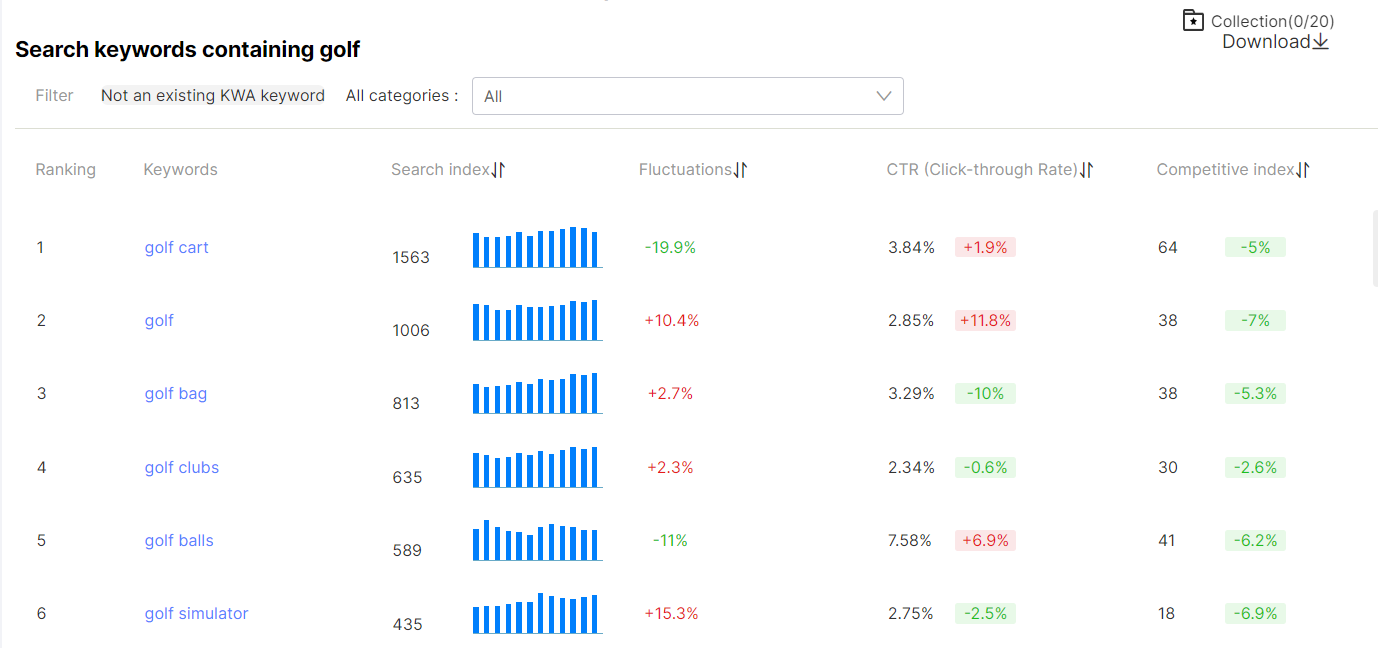Click the golf balls search trend chart
Viewport: 1378px width, 648px height.
tap(537, 541)
